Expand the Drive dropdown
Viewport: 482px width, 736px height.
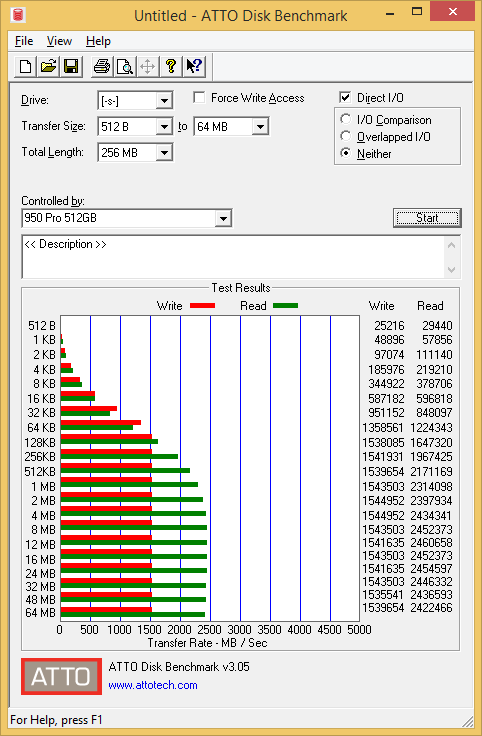coord(164,100)
